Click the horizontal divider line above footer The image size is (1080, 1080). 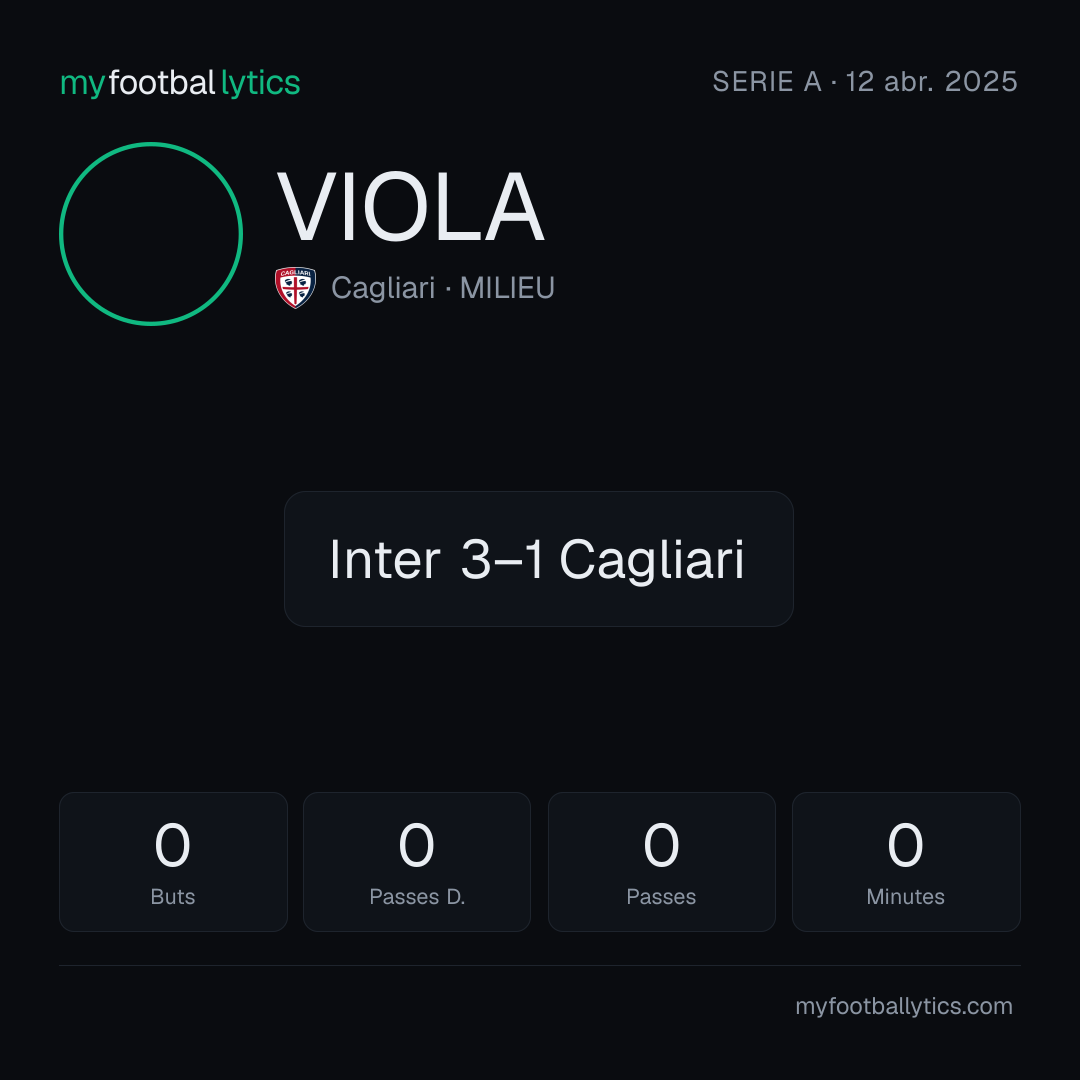tap(540, 965)
